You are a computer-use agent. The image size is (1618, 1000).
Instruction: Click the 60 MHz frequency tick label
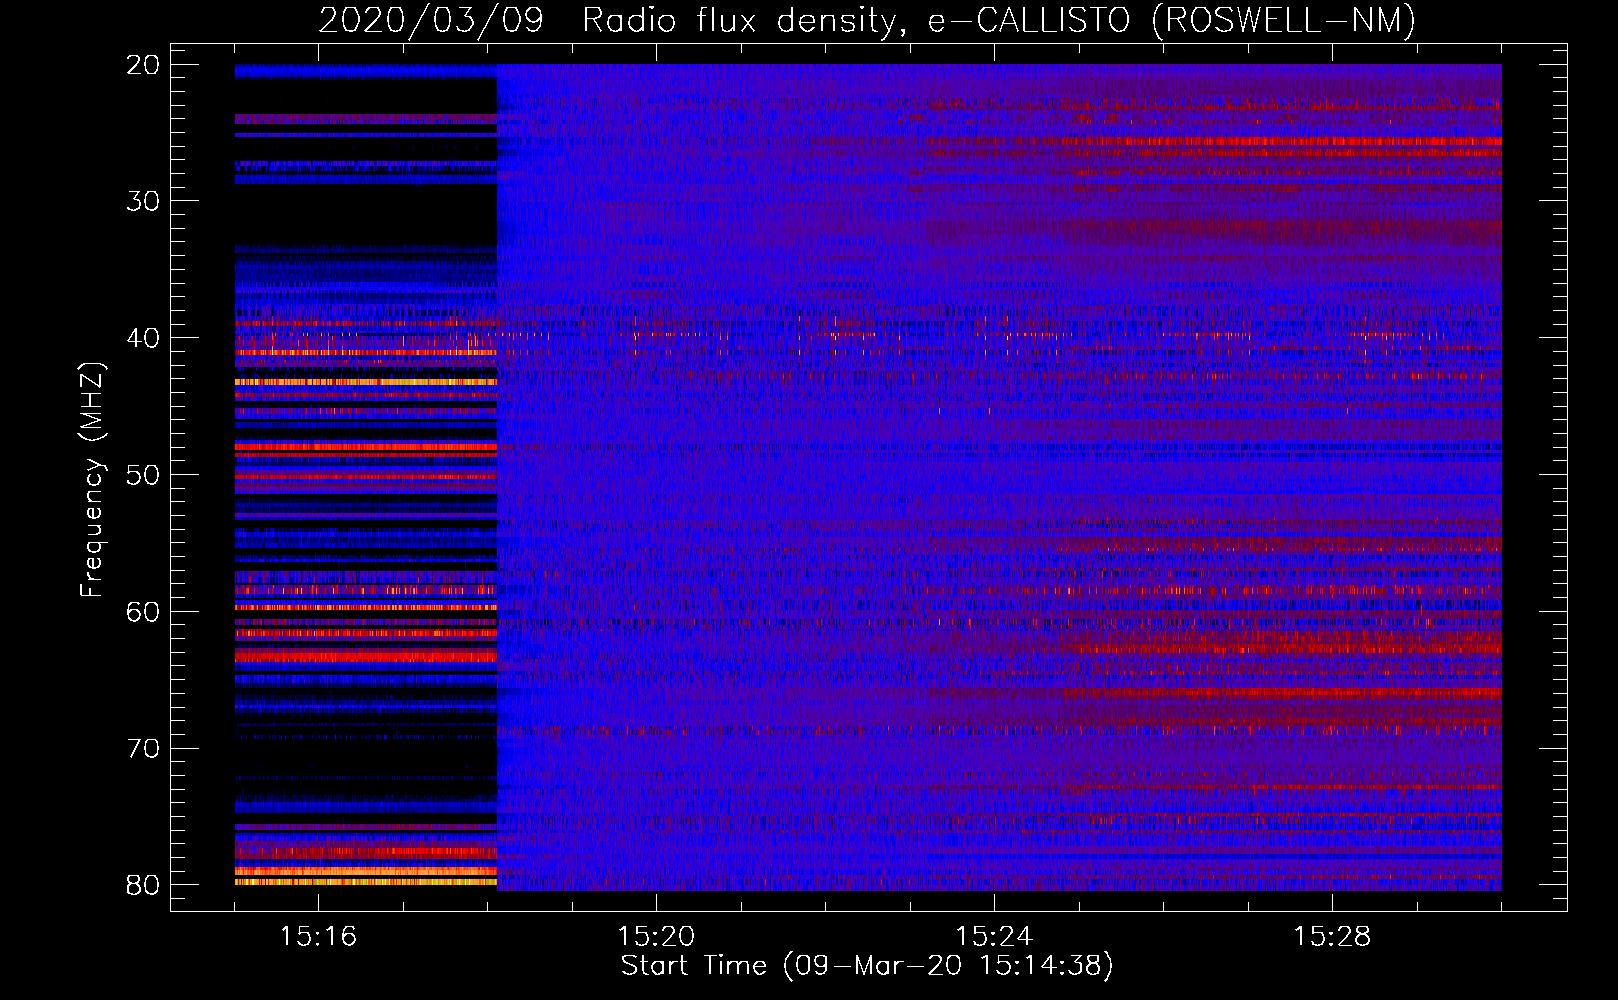tap(143, 612)
